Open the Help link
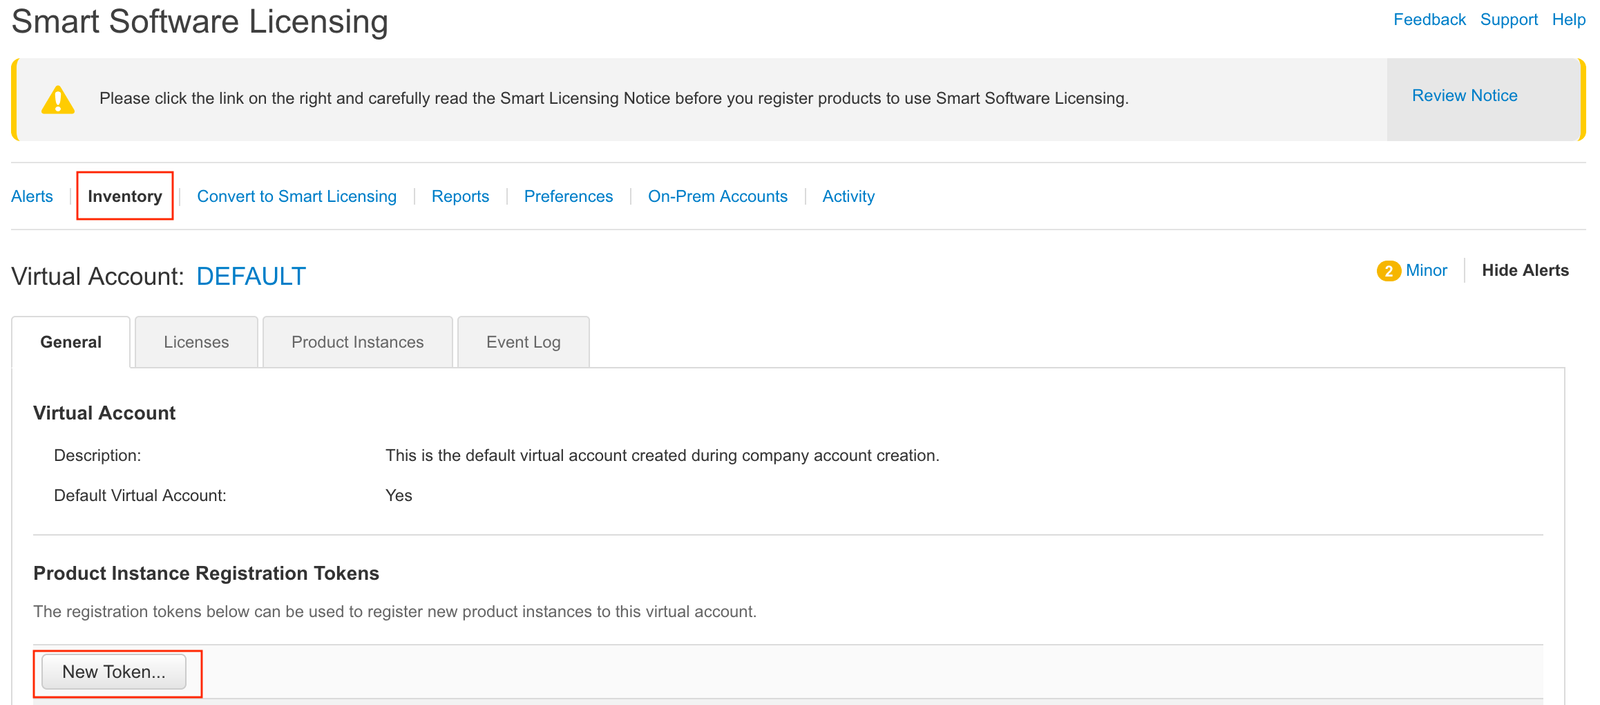Image resolution: width=1600 pixels, height=705 pixels. tap(1568, 20)
